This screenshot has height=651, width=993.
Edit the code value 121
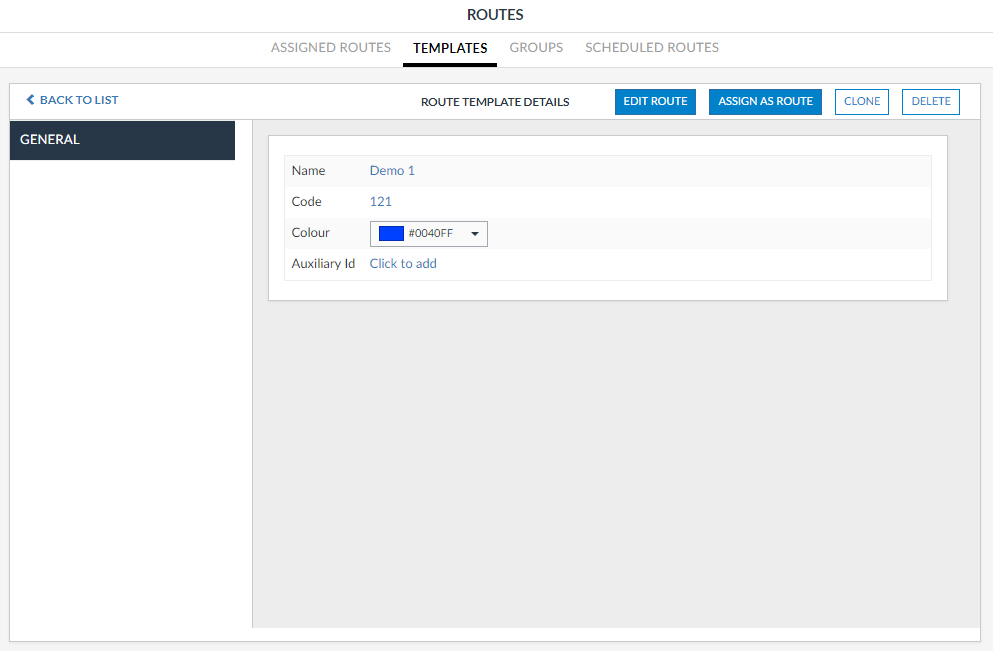coord(381,202)
